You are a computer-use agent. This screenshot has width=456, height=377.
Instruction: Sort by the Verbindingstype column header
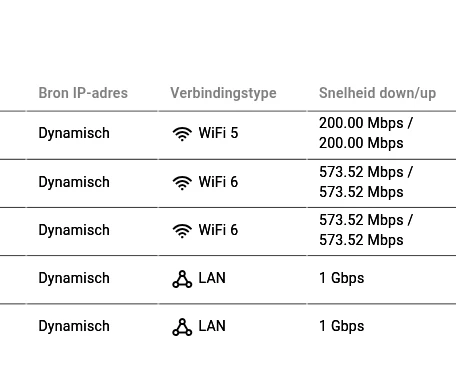point(223,93)
